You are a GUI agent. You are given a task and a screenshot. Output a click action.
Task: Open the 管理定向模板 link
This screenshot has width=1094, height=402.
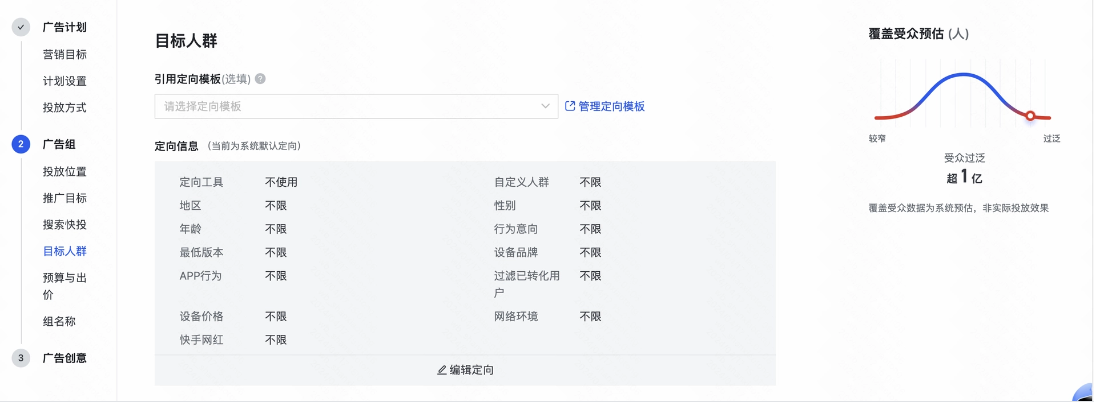coord(612,106)
